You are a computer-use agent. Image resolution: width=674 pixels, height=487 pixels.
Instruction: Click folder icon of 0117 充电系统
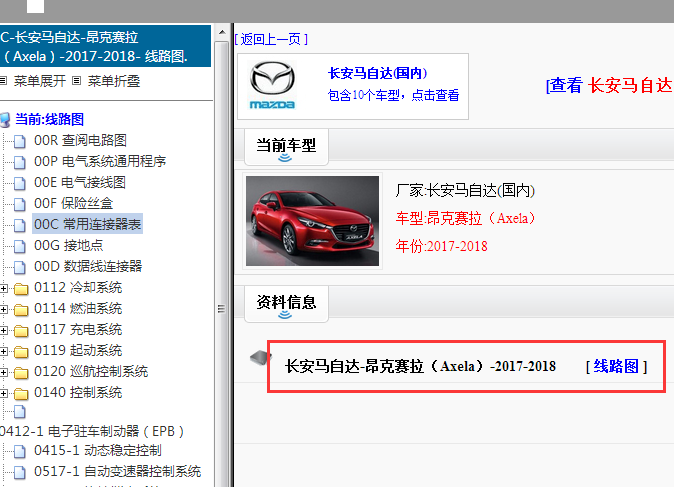tap(21, 331)
